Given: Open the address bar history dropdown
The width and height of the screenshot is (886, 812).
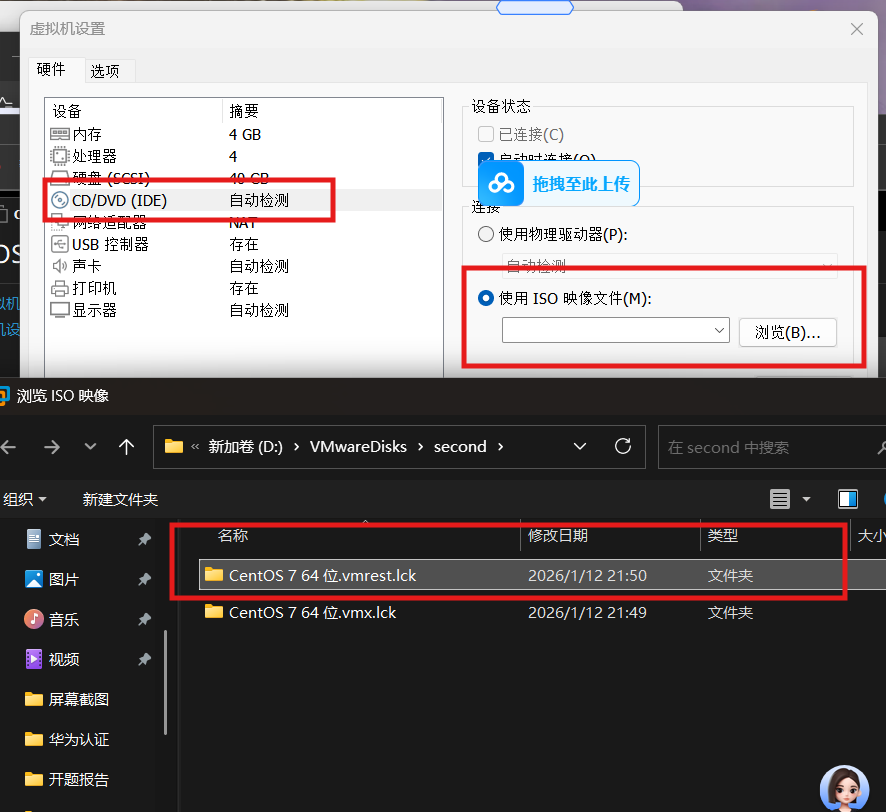Looking at the screenshot, I should pyautogui.click(x=580, y=446).
